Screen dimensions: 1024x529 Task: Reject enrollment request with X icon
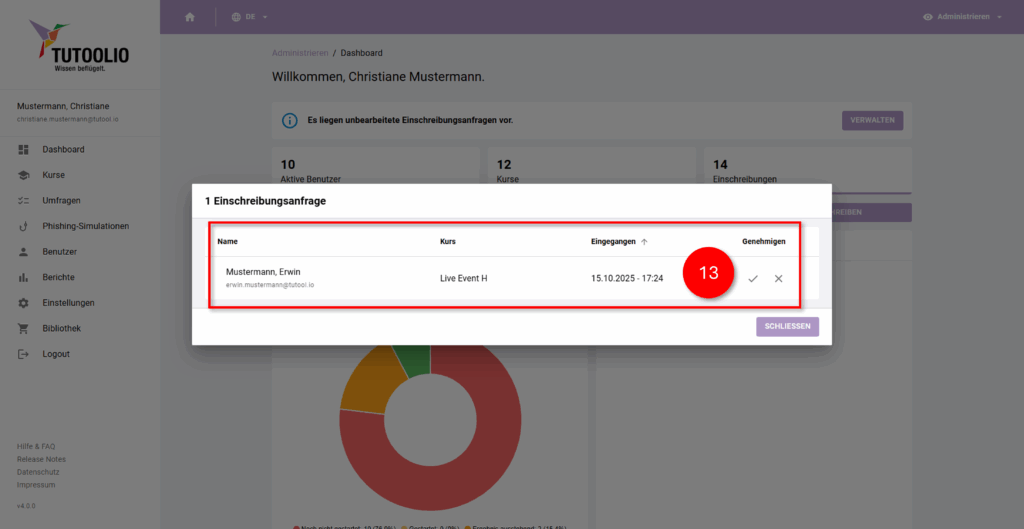point(778,279)
